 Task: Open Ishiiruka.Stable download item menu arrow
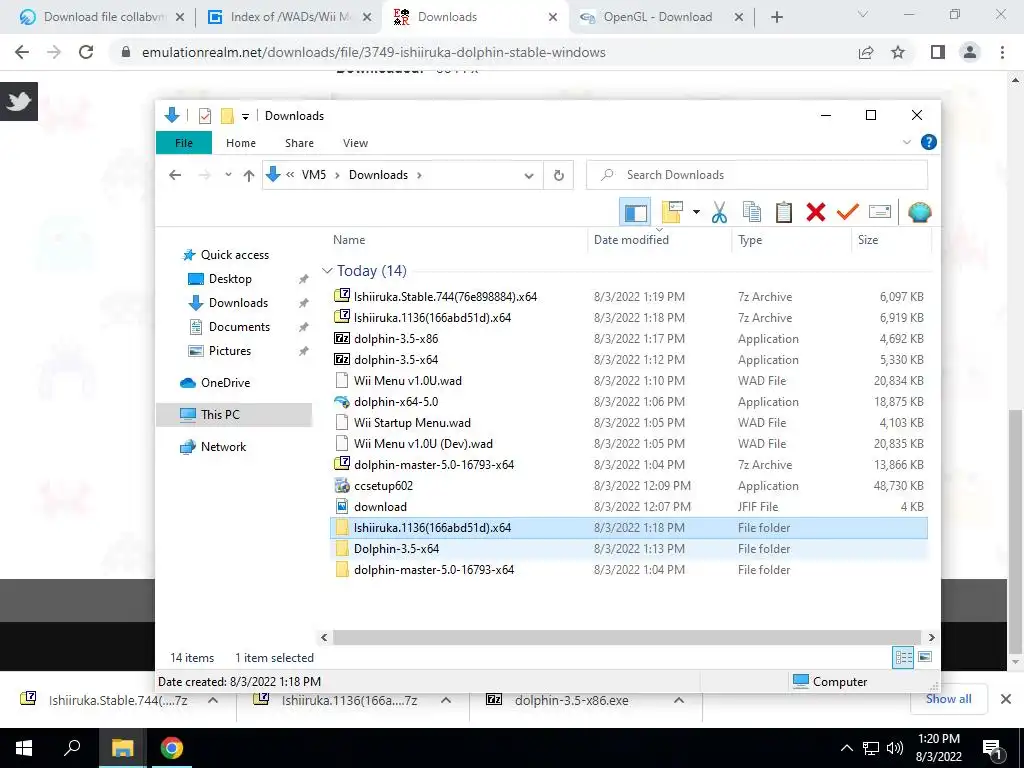[x=213, y=700]
